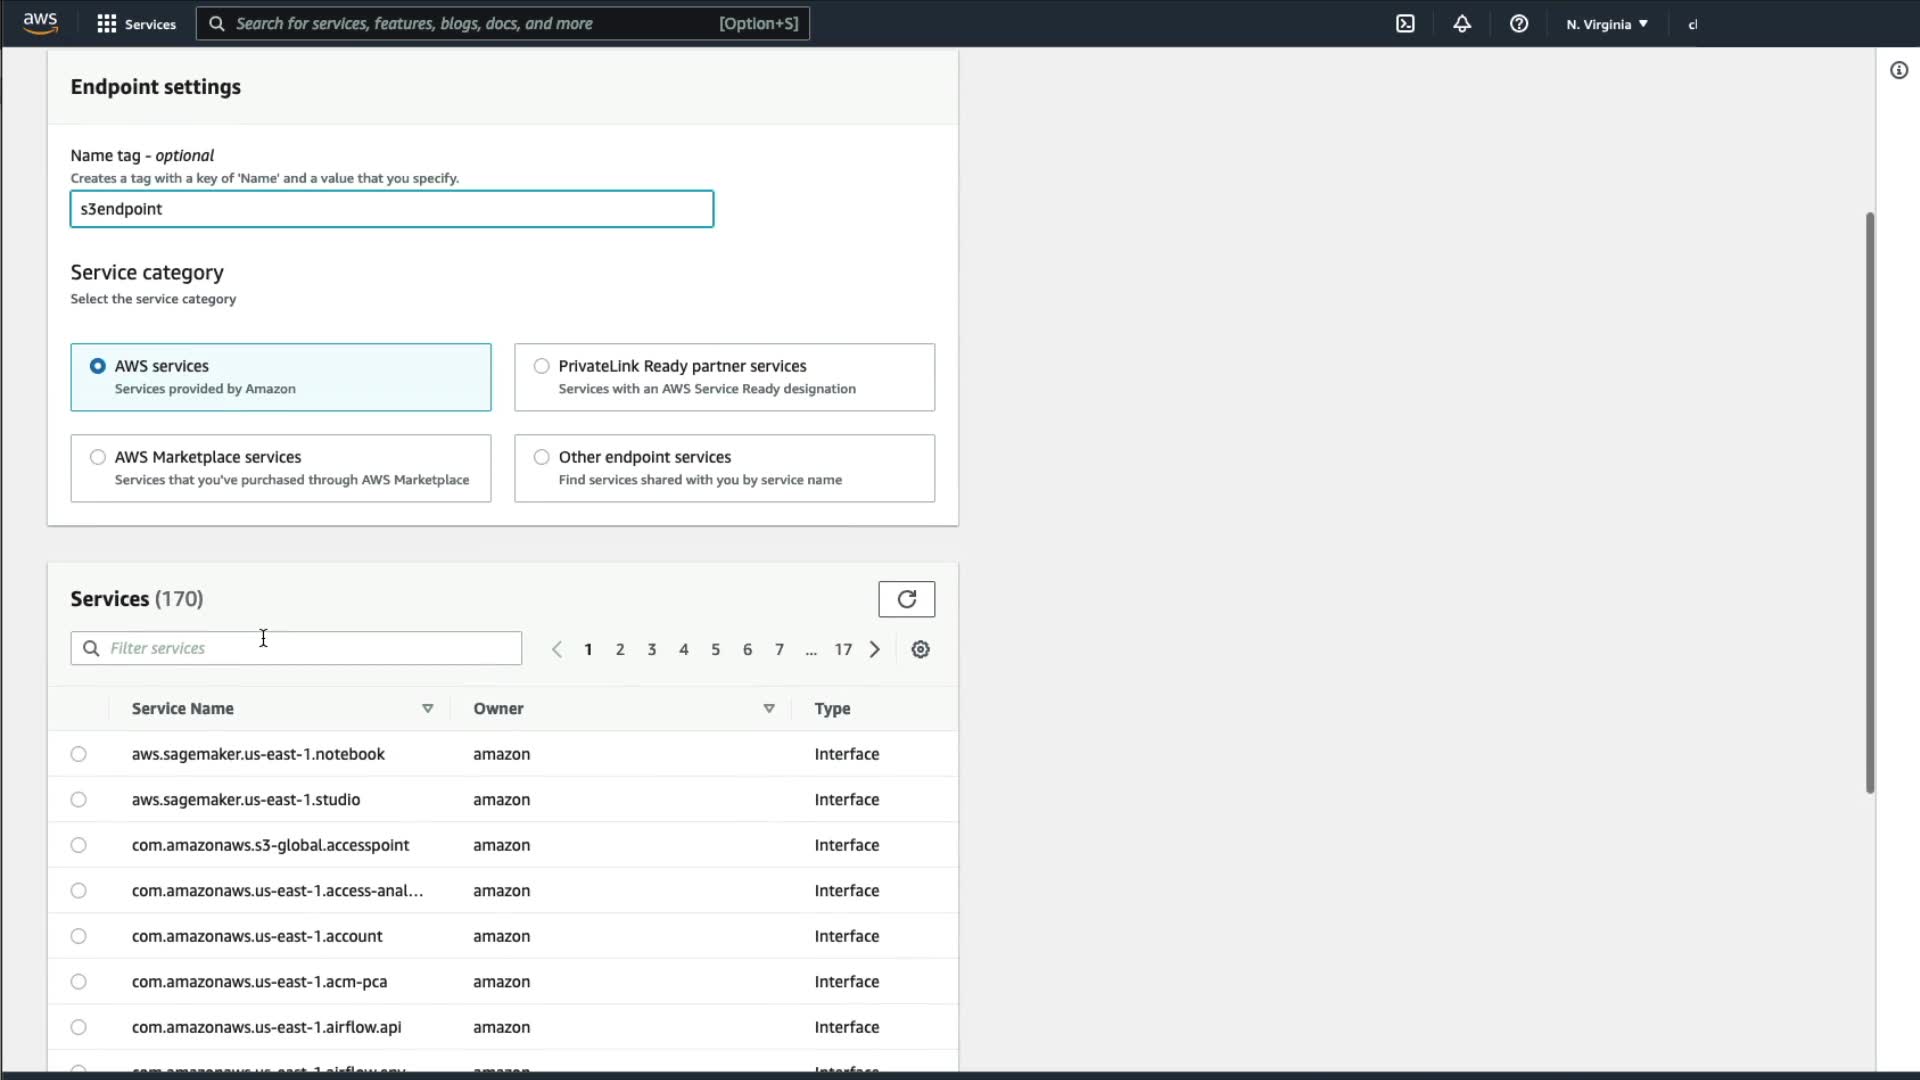Screen dimensions: 1920x1080
Task: Open the info panel icon
Action: (x=1898, y=70)
